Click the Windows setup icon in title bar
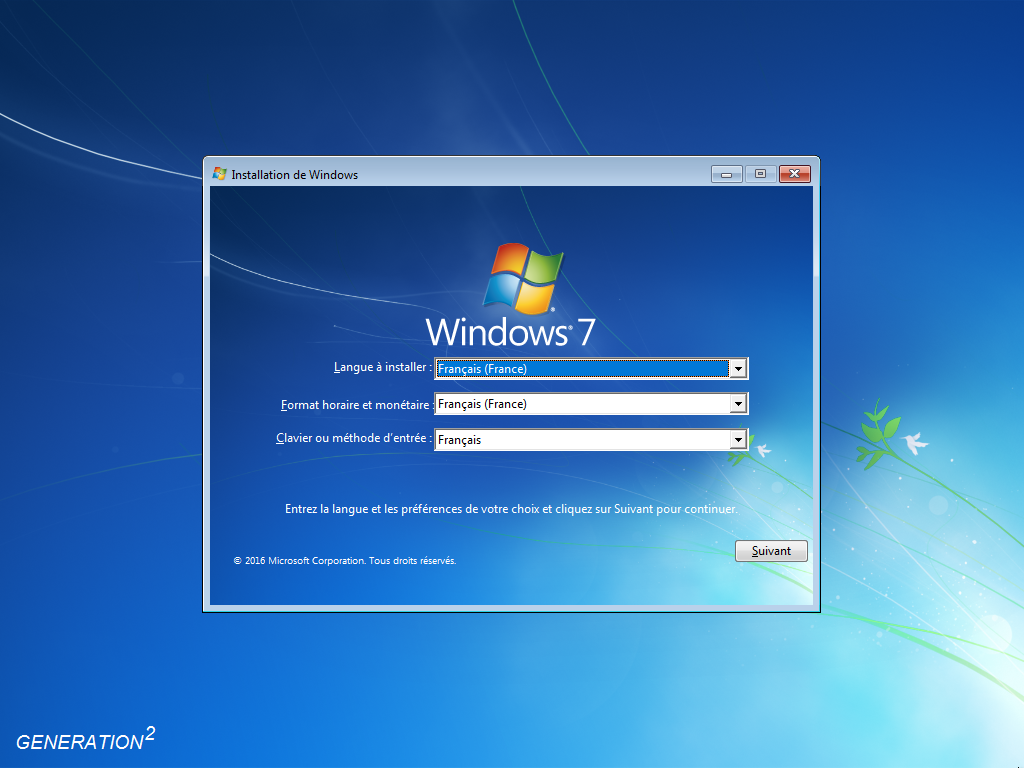 [219, 174]
